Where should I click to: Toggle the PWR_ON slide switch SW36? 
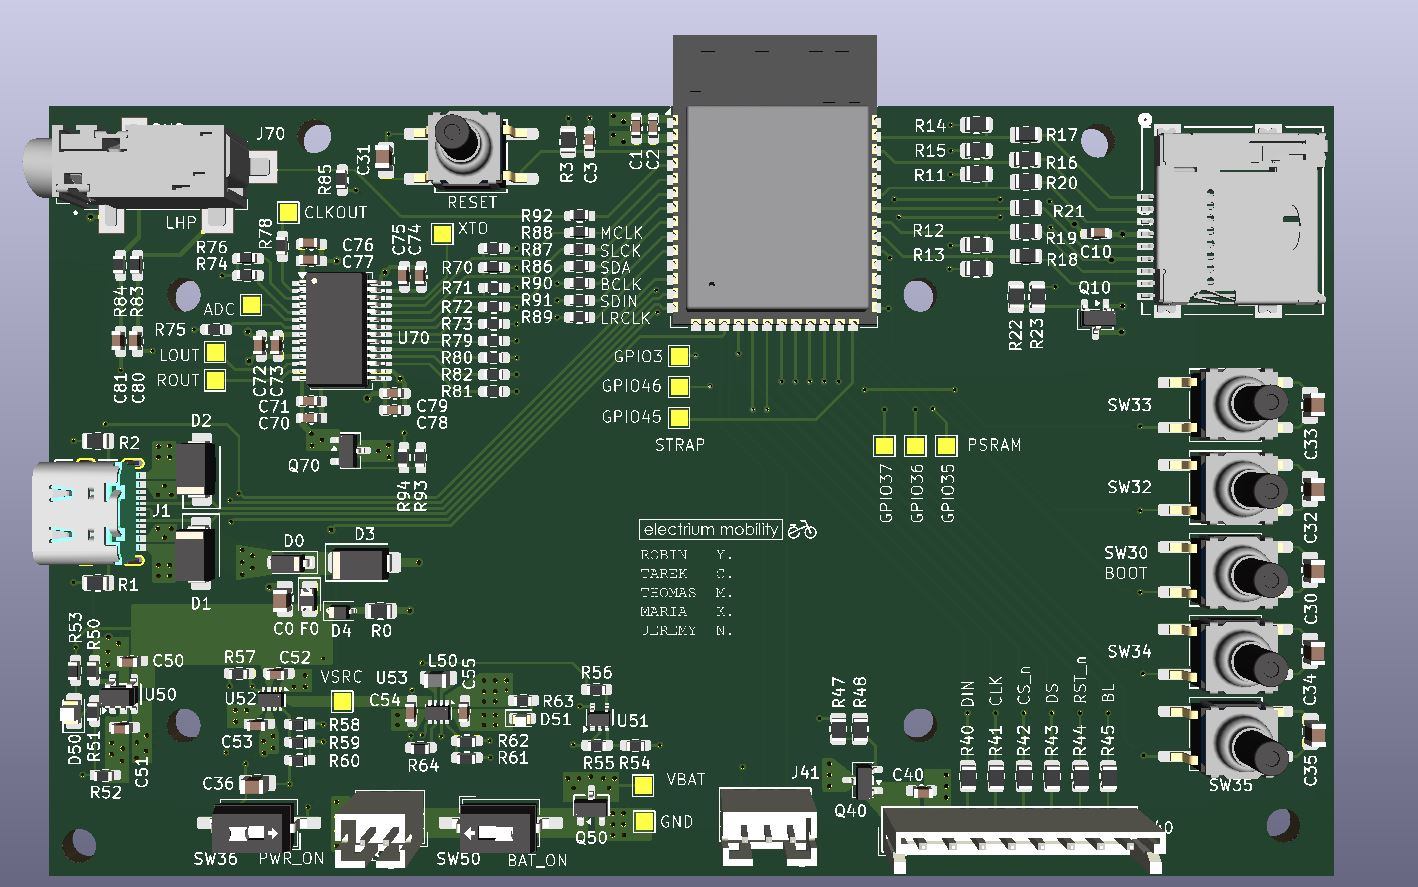[247, 828]
